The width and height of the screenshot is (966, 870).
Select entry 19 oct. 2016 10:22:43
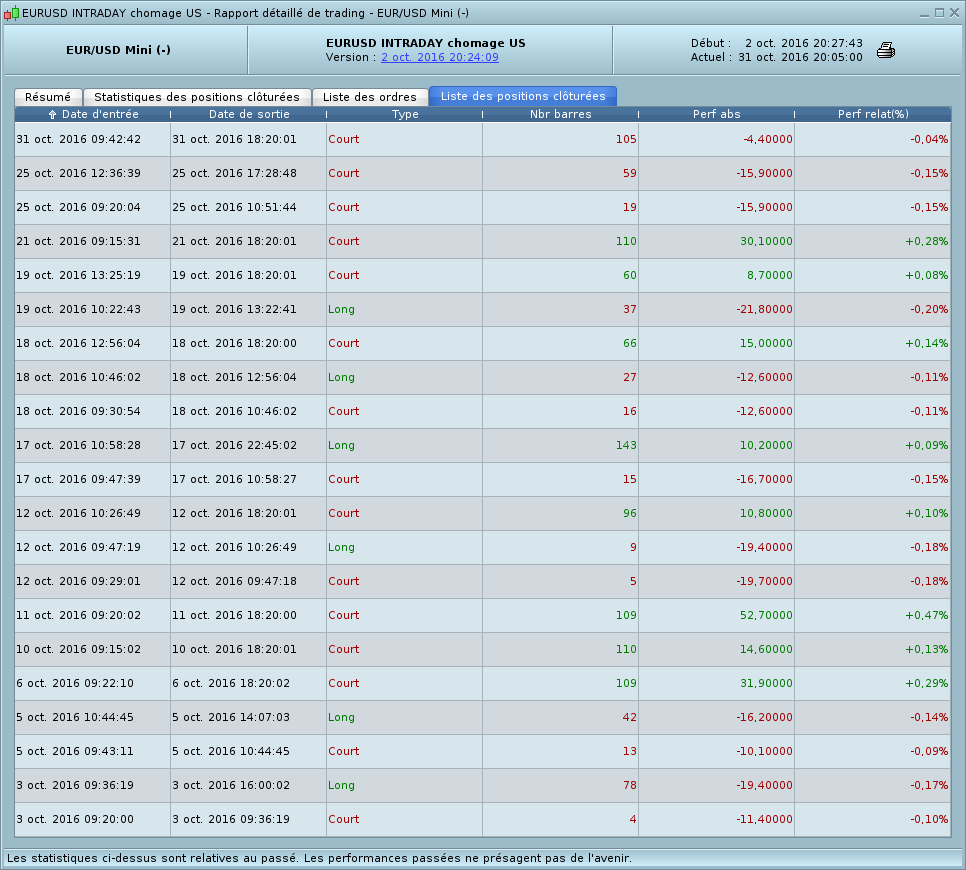point(79,309)
